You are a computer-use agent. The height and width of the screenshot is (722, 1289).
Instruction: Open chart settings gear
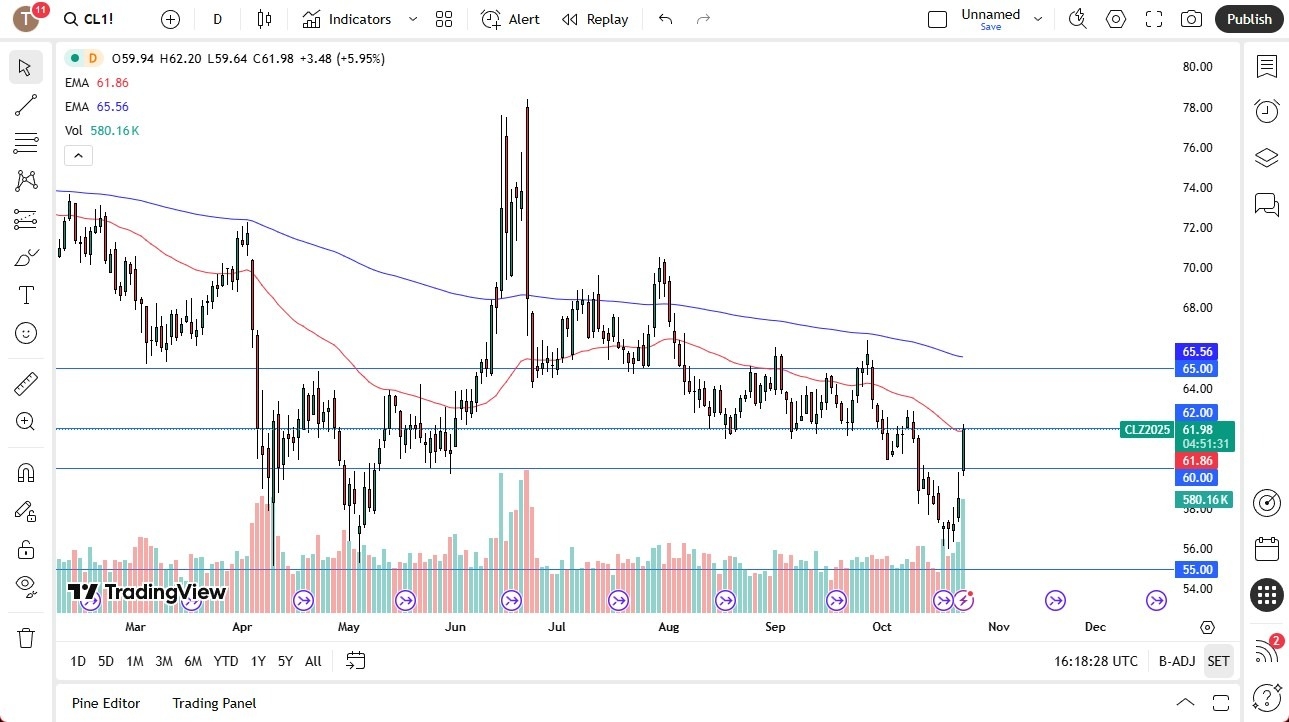point(1115,19)
